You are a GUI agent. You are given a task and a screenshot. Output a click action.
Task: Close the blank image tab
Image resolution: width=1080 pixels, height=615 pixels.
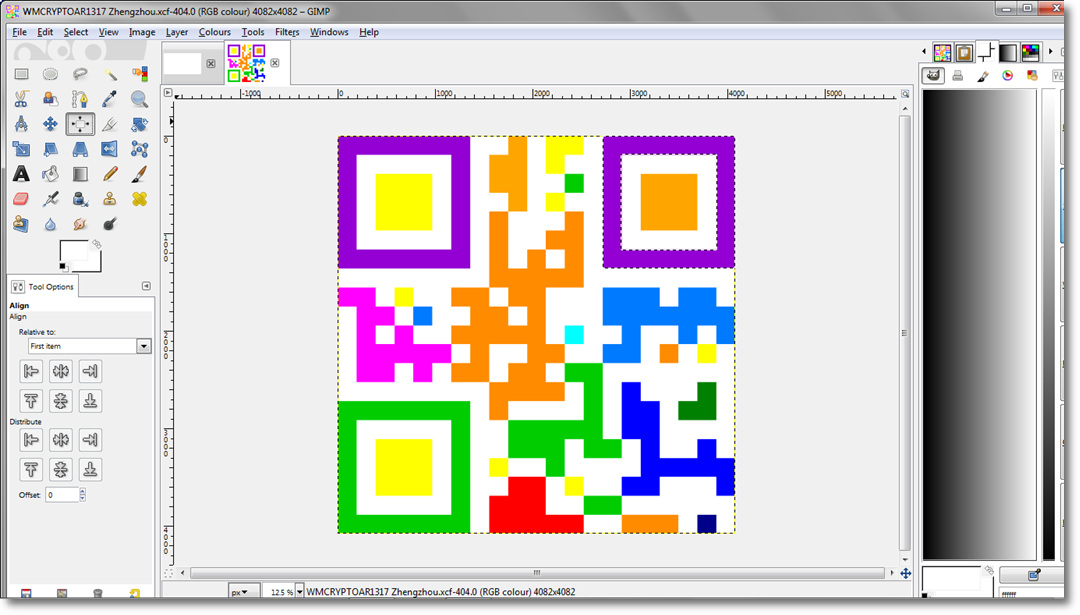[x=211, y=63]
